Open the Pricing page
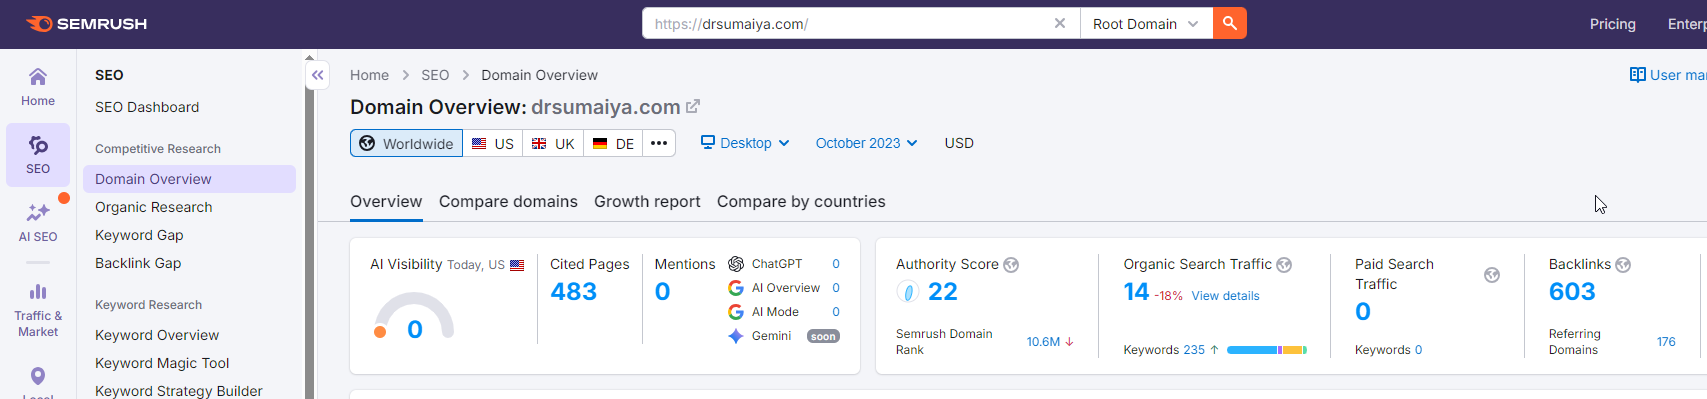The width and height of the screenshot is (1707, 399). 1613,24
